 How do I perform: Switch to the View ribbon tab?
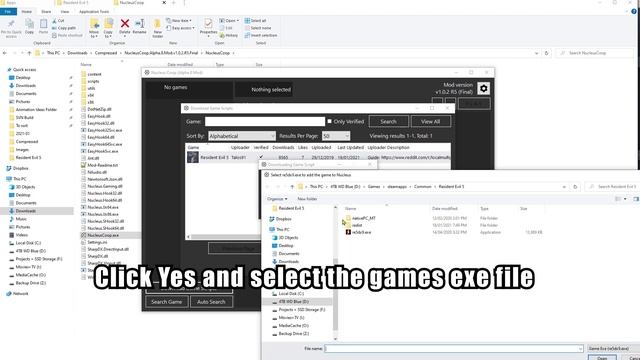pyautogui.click(x=64, y=11)
